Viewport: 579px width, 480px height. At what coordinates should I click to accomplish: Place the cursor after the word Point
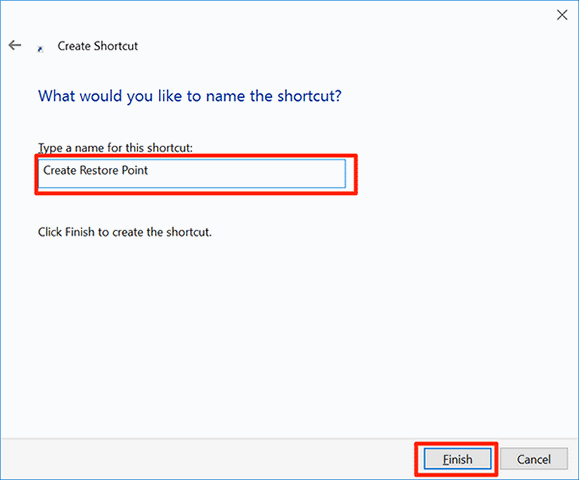click(149, 170)
